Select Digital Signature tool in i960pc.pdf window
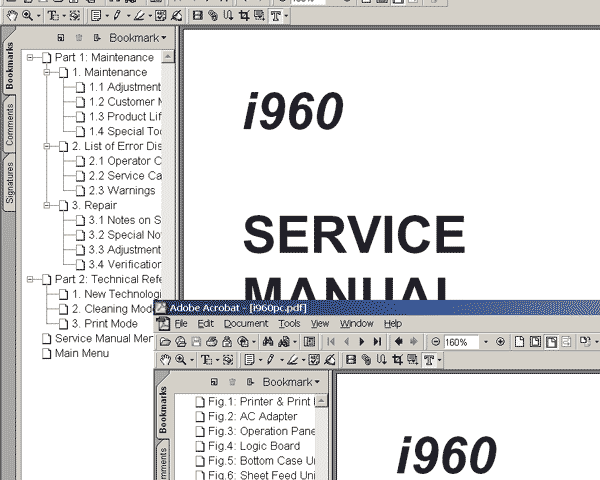The height and width of the screenshot is (480, 600). [329, 360]
